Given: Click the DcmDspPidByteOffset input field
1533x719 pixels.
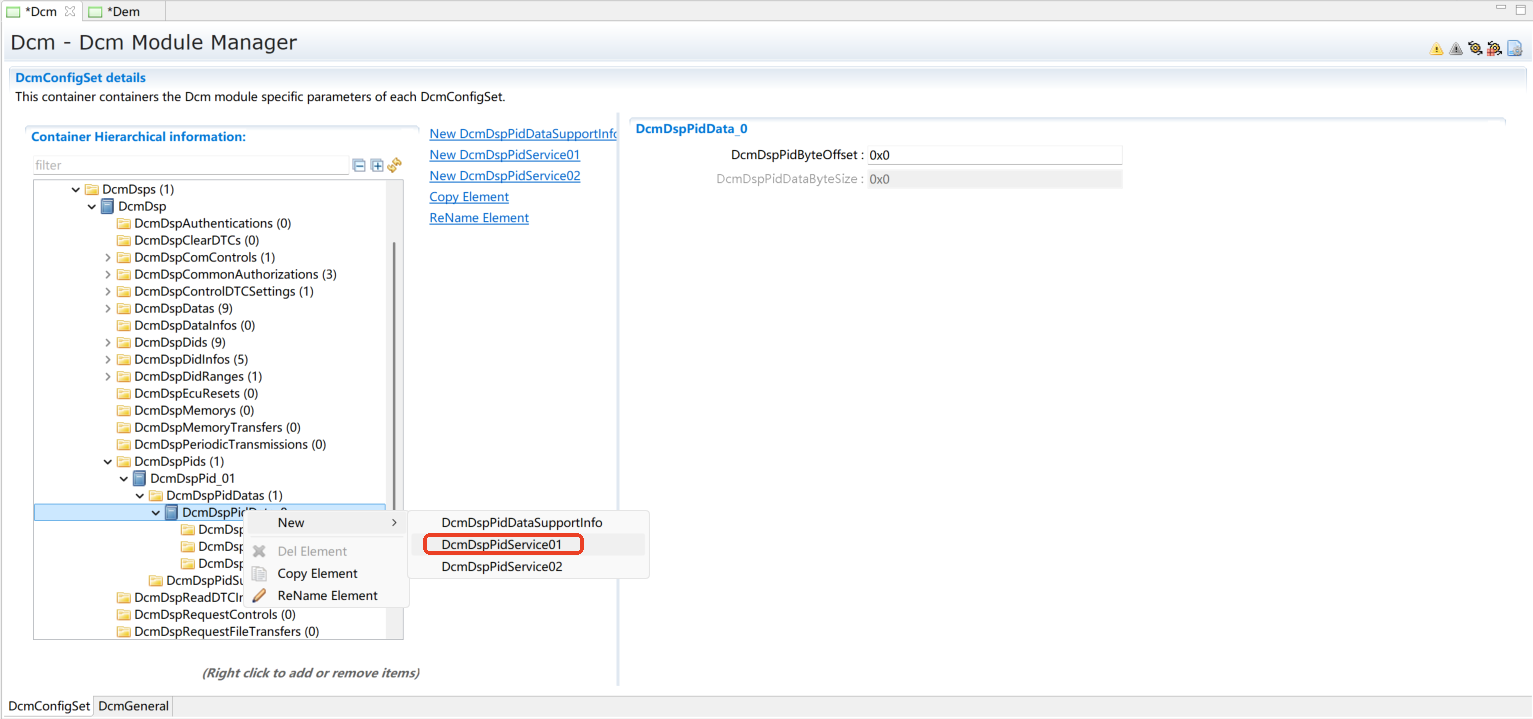Looking at the screenshot, I should [993, 155].
